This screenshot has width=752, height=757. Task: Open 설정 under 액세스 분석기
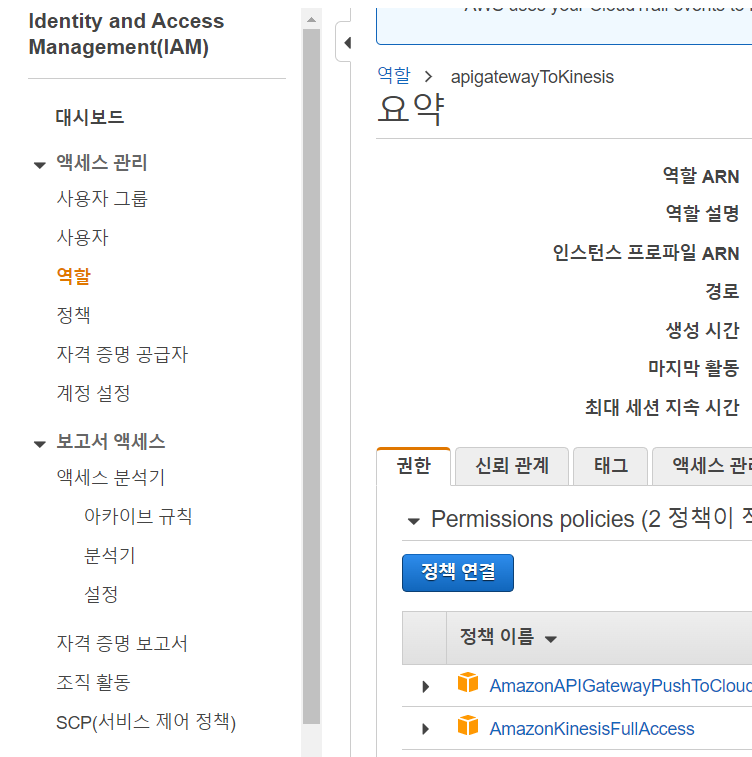(x=101, y=594)
